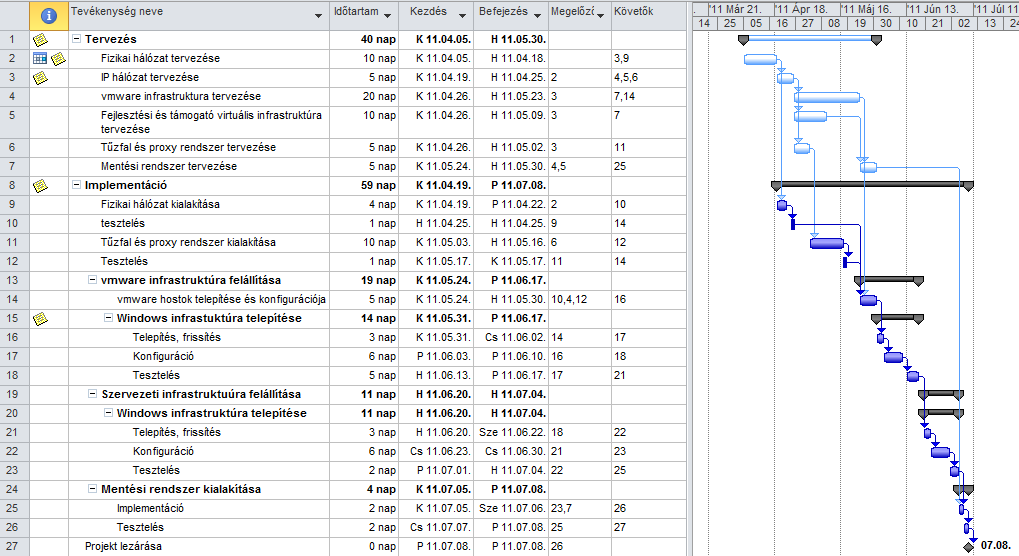1019x556 pixels.
Task: Select row header number 13
Action: [x=12, y=280]
